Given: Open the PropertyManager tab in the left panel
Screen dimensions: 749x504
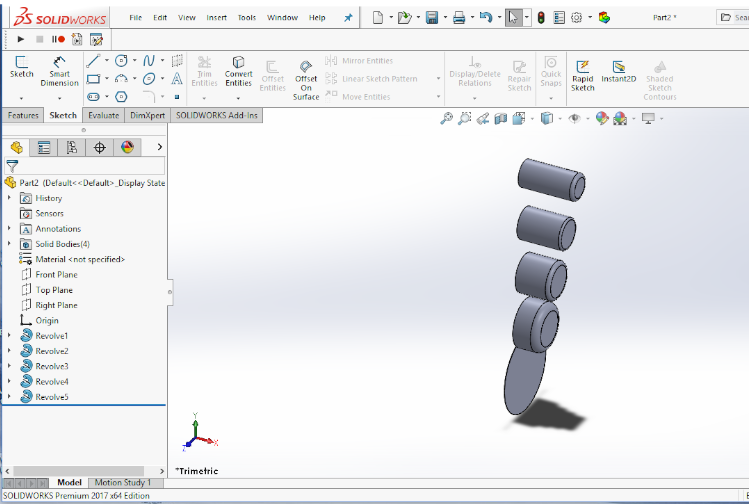Looking at the screenshot, I should (x=44, y=147).
